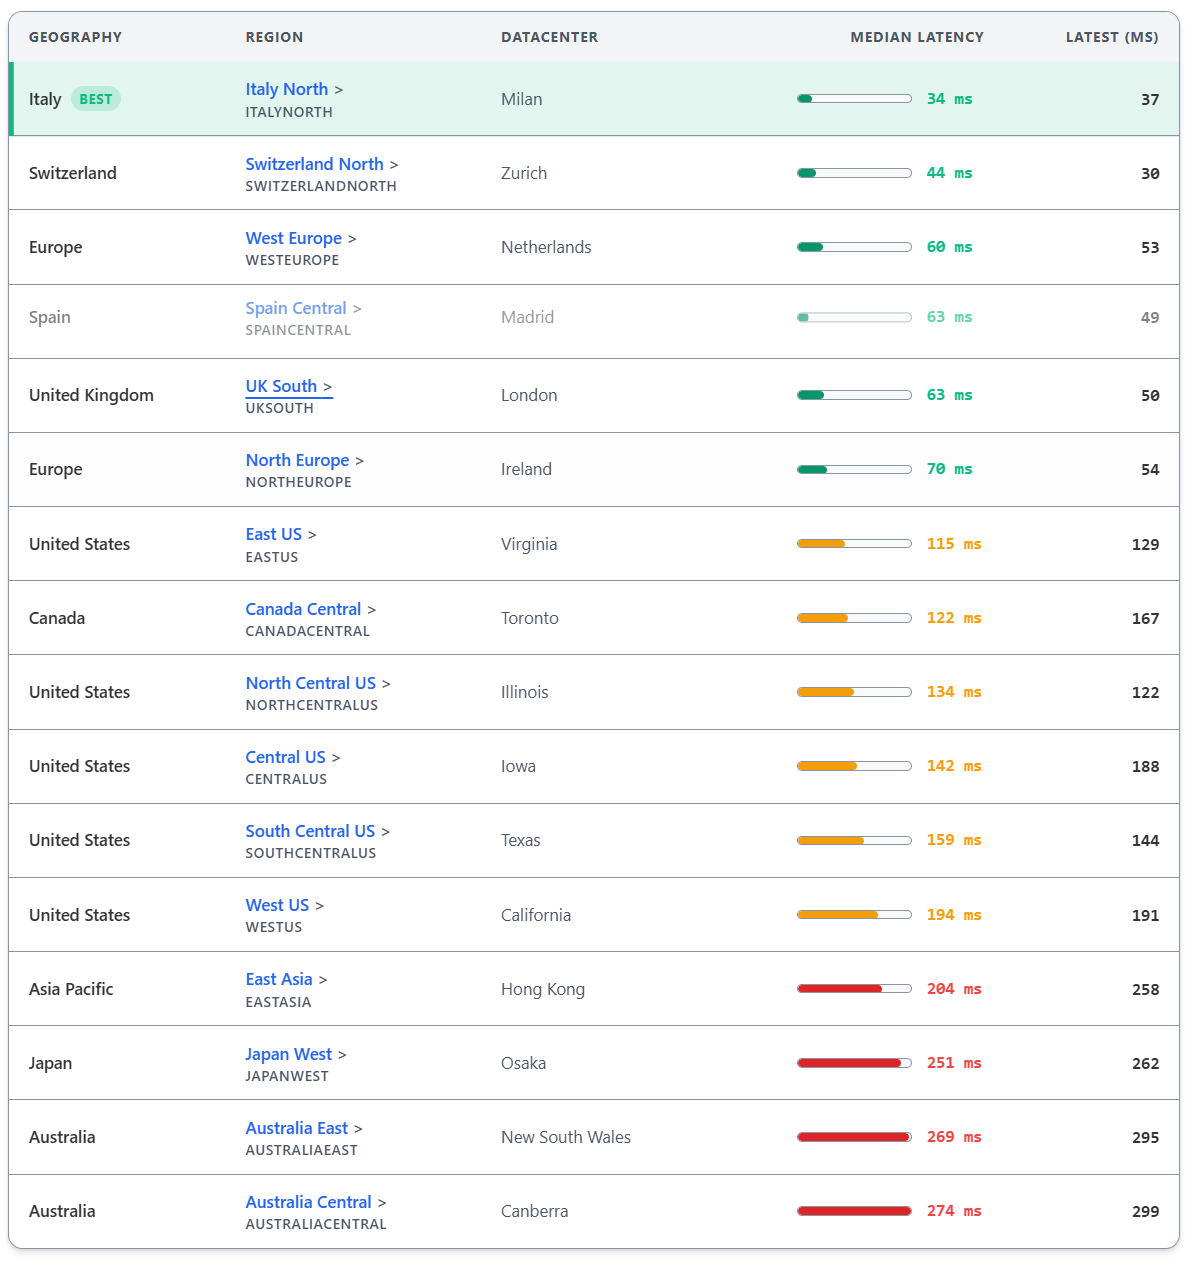Click the Median Latency column header
This screenshot has height=1269, width=1202.
tap(916, 37)
